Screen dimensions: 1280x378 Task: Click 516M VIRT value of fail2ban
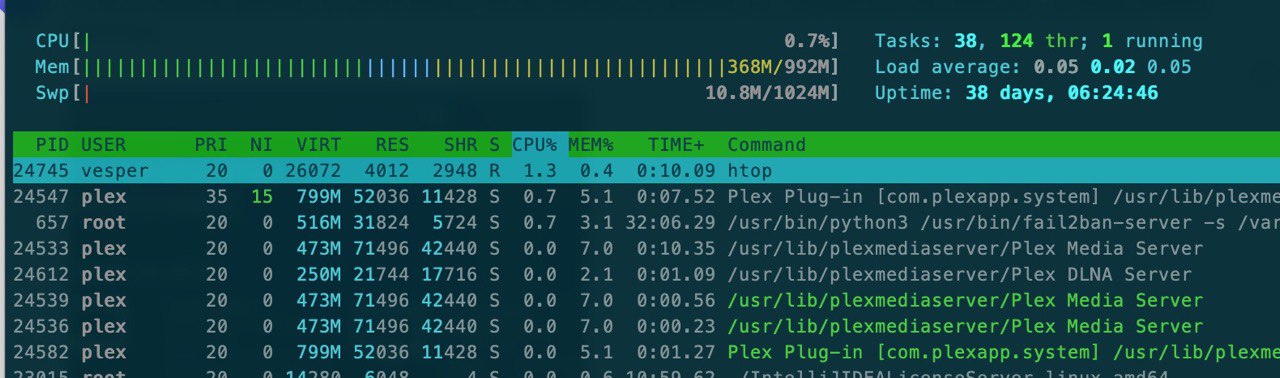coord(318,223)
